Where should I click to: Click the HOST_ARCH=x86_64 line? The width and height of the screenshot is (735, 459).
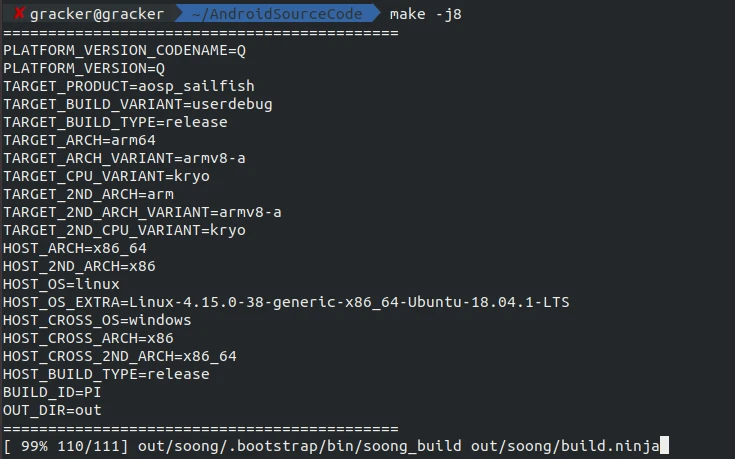click(75, 248)
